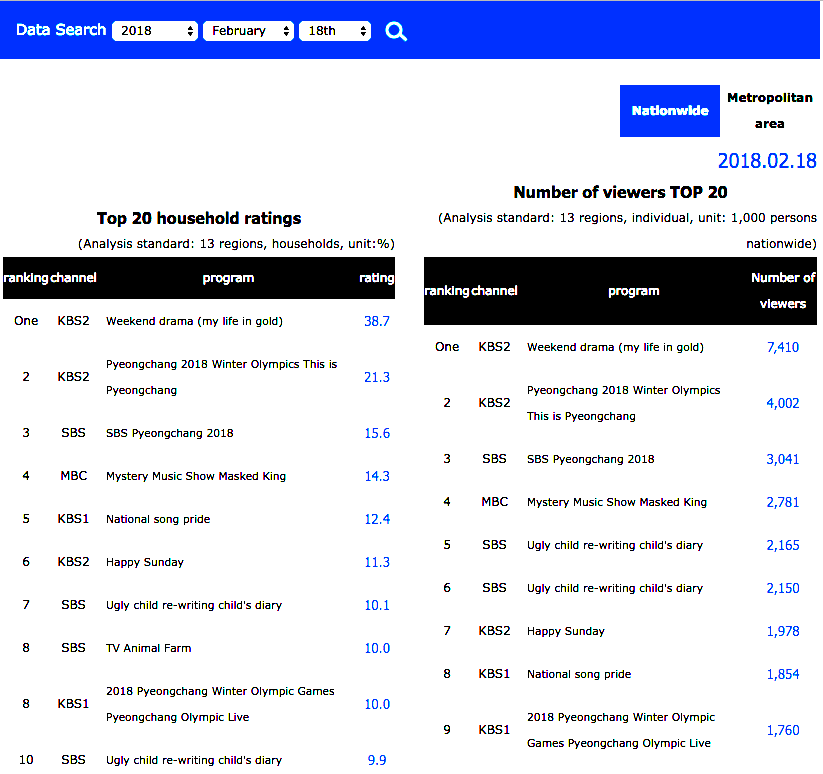Click the household rating value 15.6
823x774 pixels.
tap(377, 433)
